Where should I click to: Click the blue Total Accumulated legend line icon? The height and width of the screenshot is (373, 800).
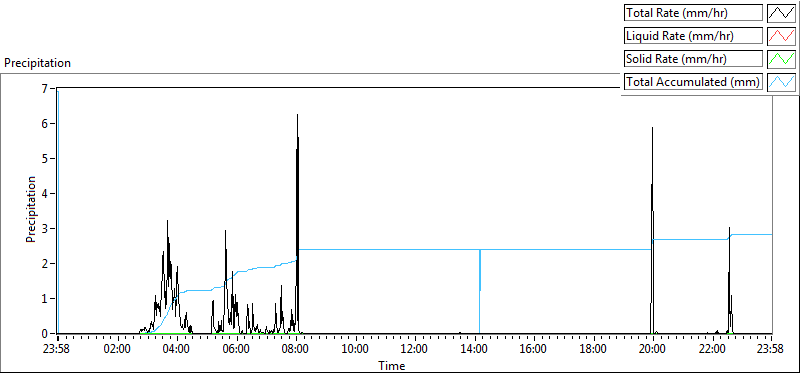tap(781, 82)
